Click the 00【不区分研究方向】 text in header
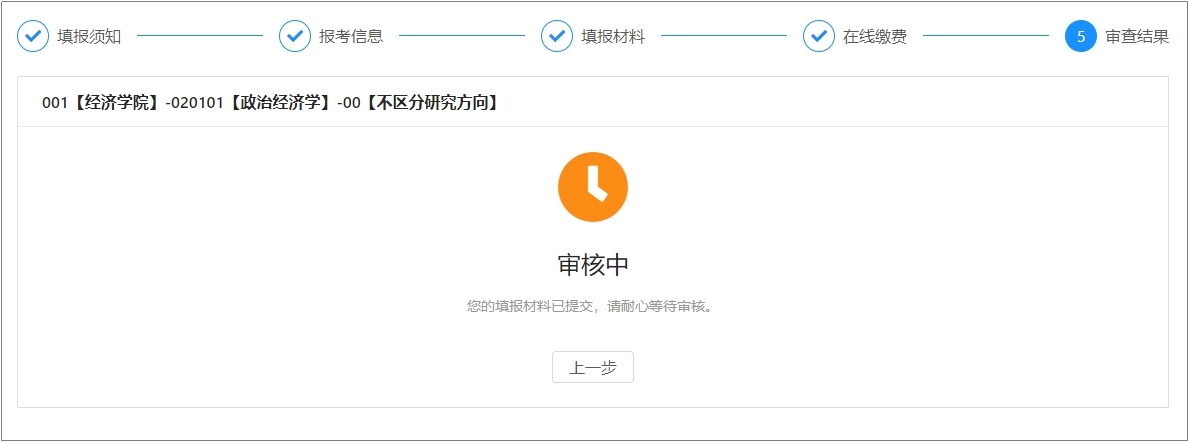 click(421, 102)
